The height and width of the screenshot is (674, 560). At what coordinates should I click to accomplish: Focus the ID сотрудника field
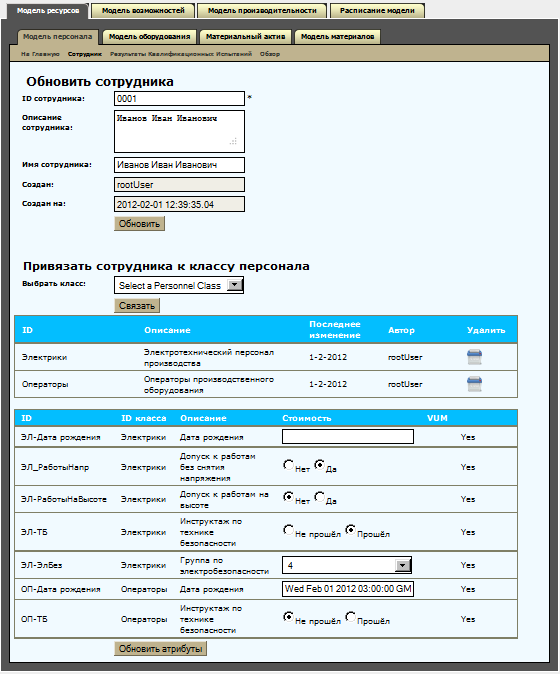(x=179, y=99)
